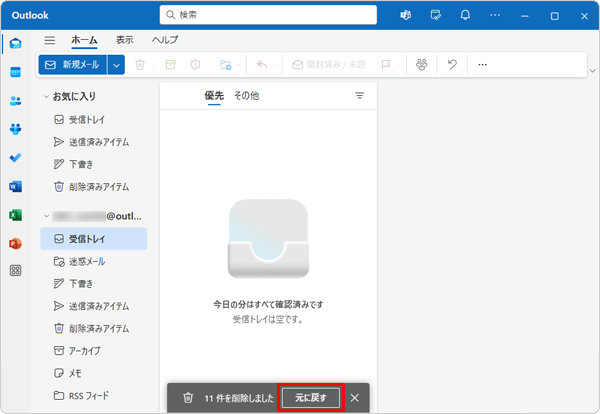The width and height of the screenshot is (600, 414).
Task: Open the 新規メール dropdown arrow
Action: click(116, 65)
